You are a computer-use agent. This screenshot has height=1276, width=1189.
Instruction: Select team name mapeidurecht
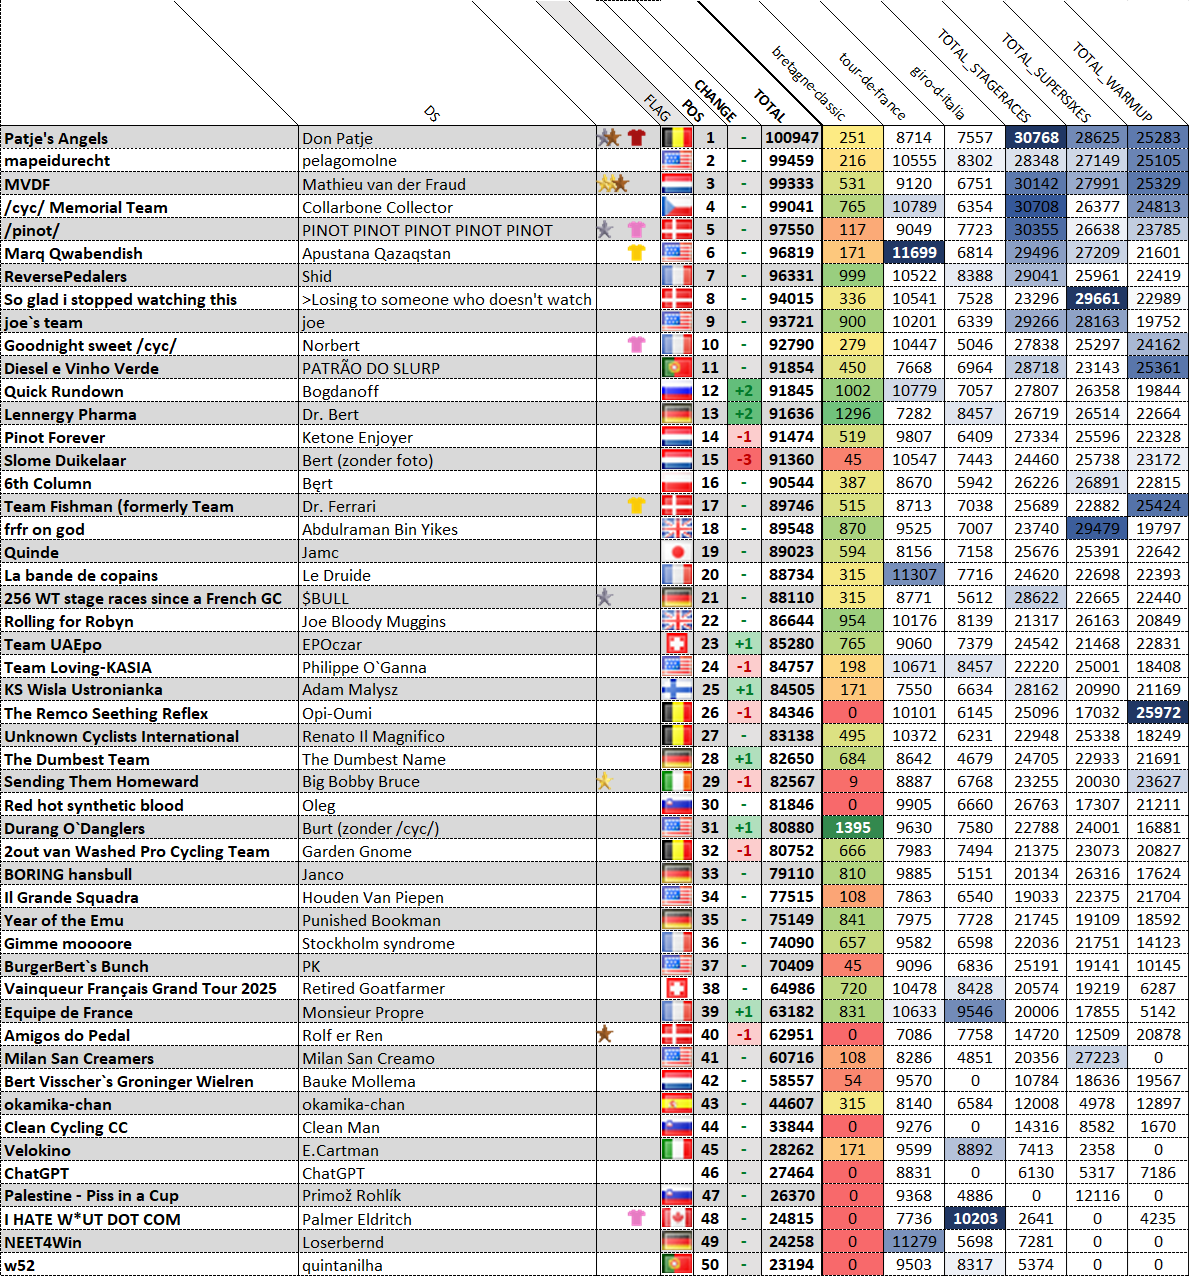[57, 160]
